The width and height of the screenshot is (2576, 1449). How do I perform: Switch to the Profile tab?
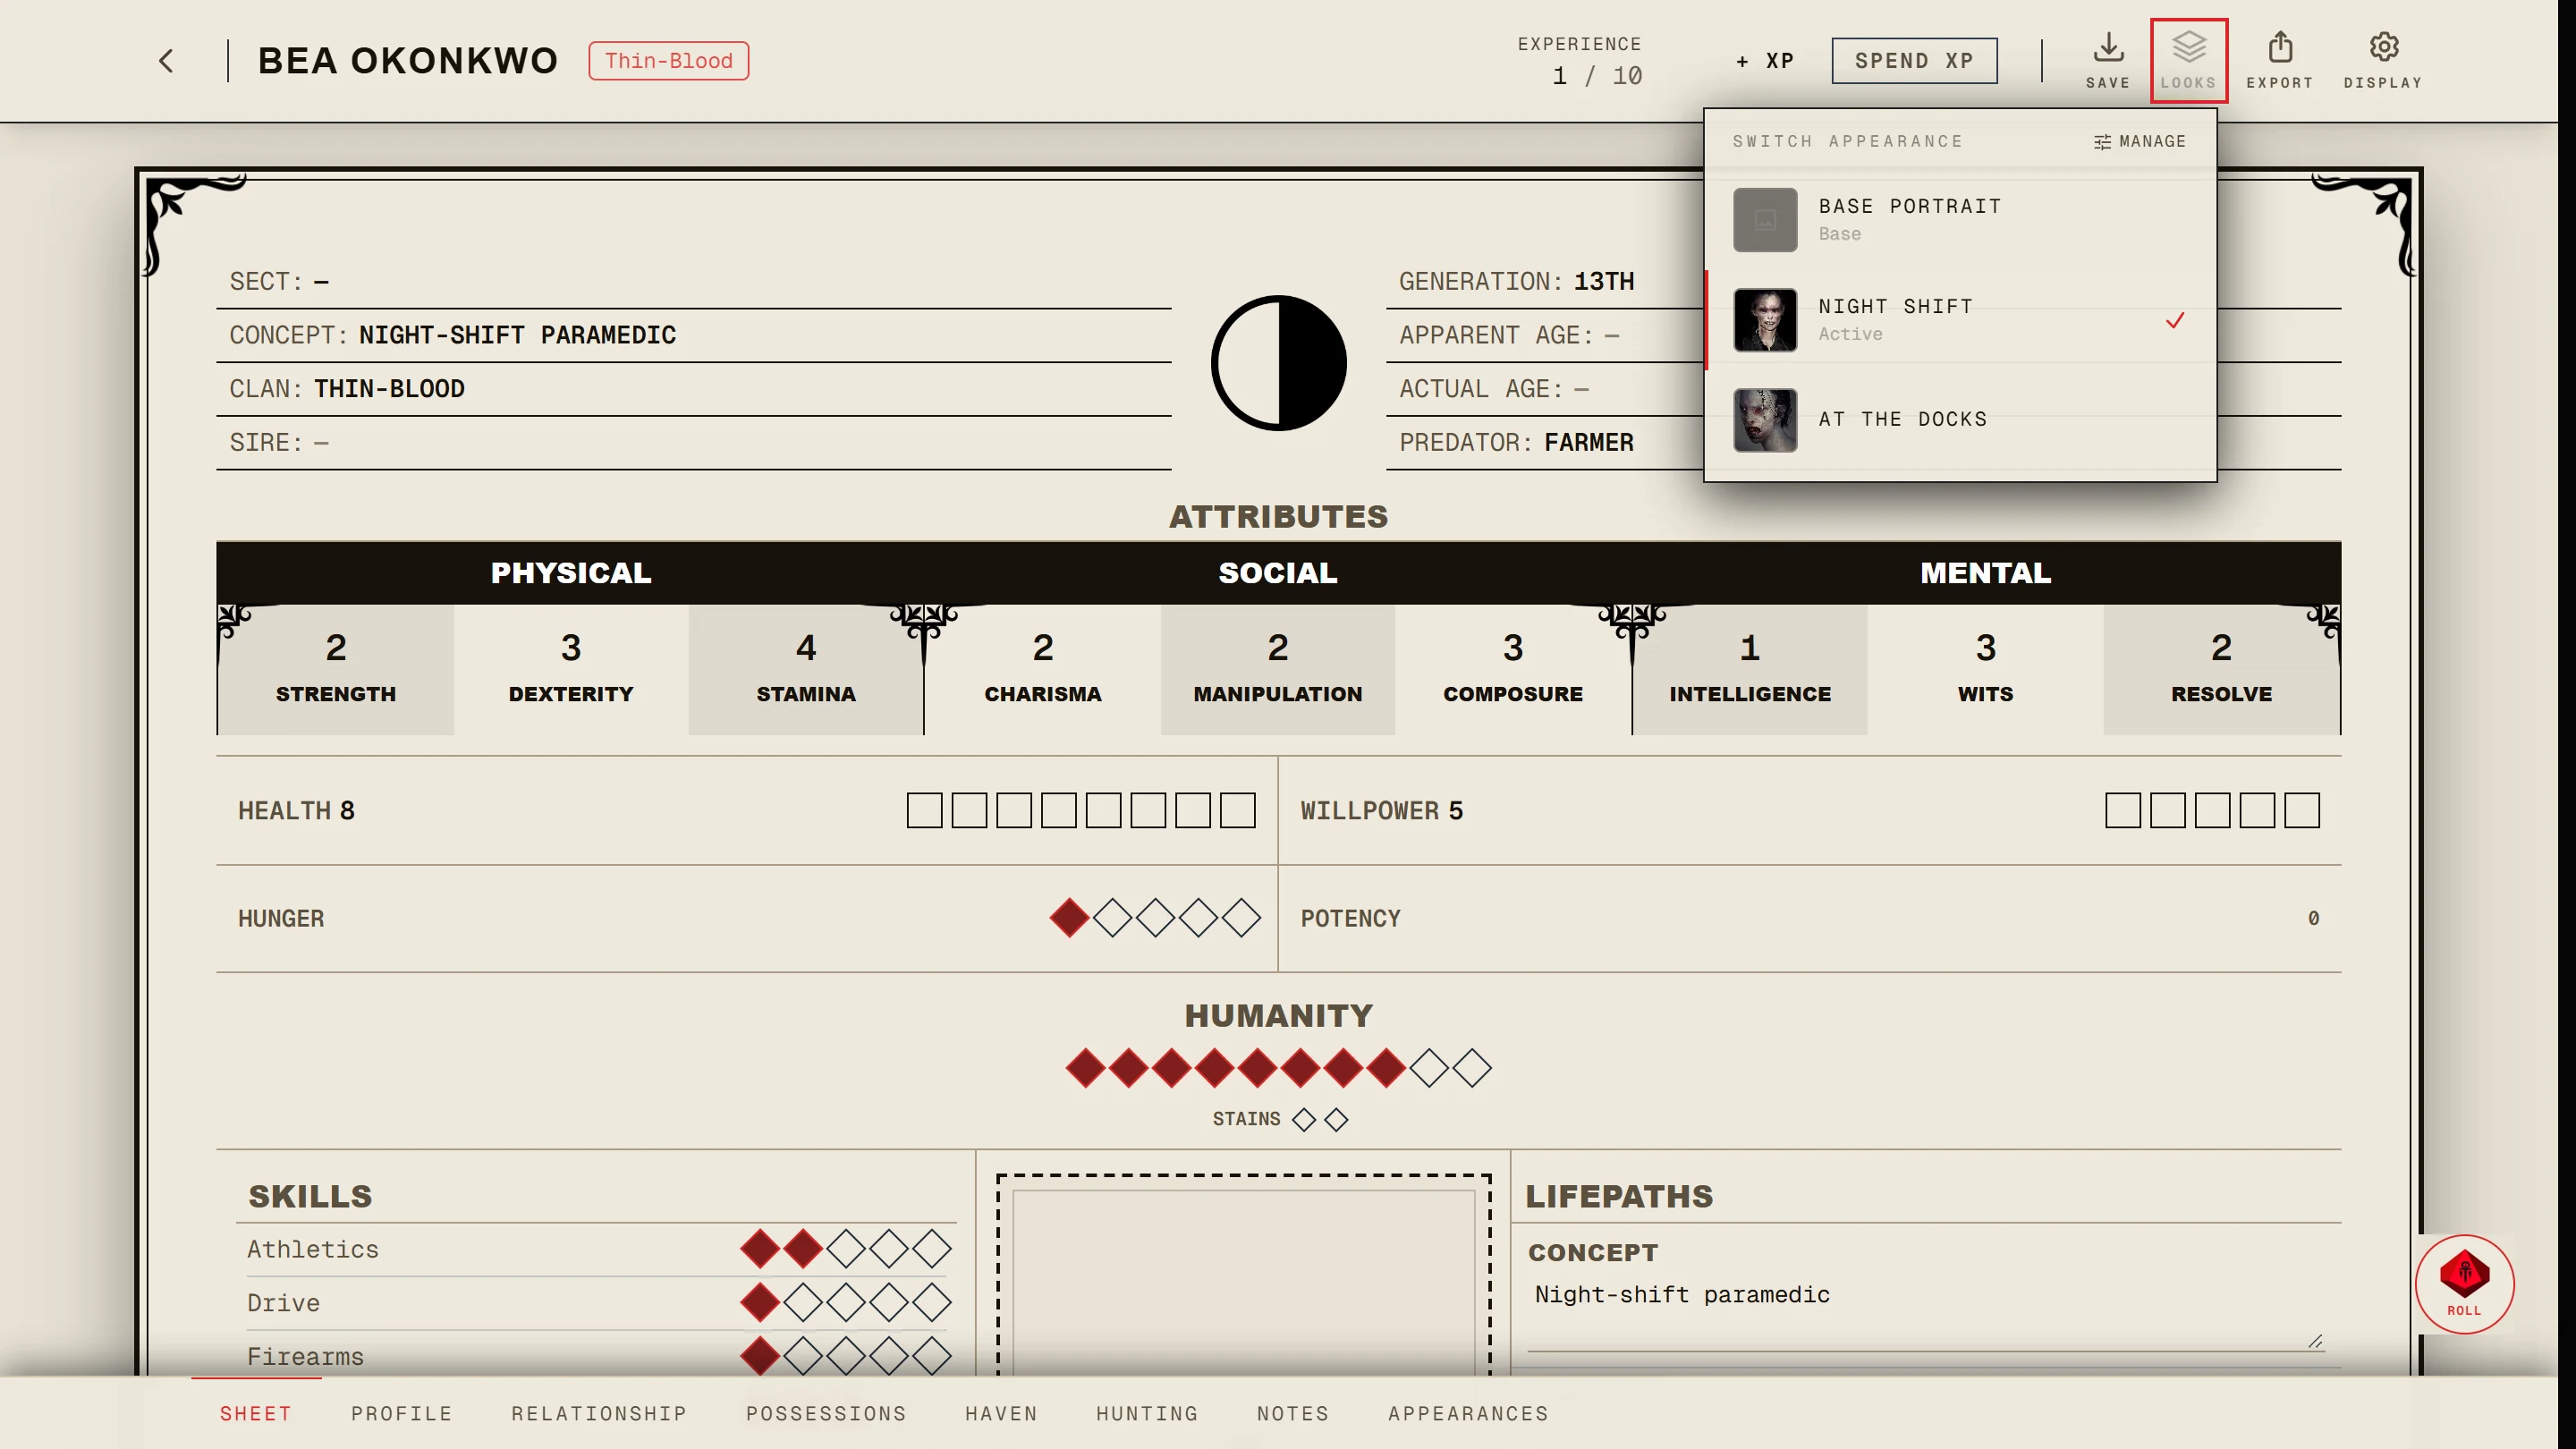(x=401, y=1413)
